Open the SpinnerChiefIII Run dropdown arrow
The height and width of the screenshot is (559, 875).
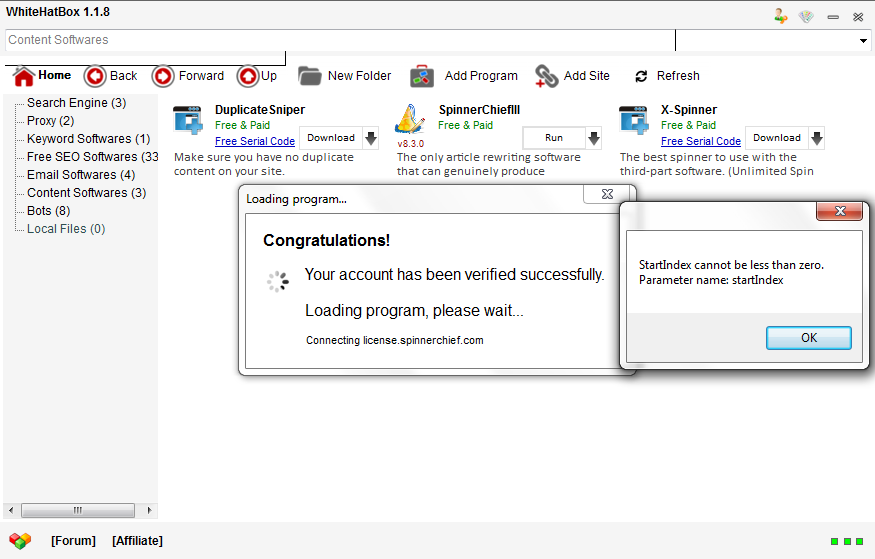(593, 138)
